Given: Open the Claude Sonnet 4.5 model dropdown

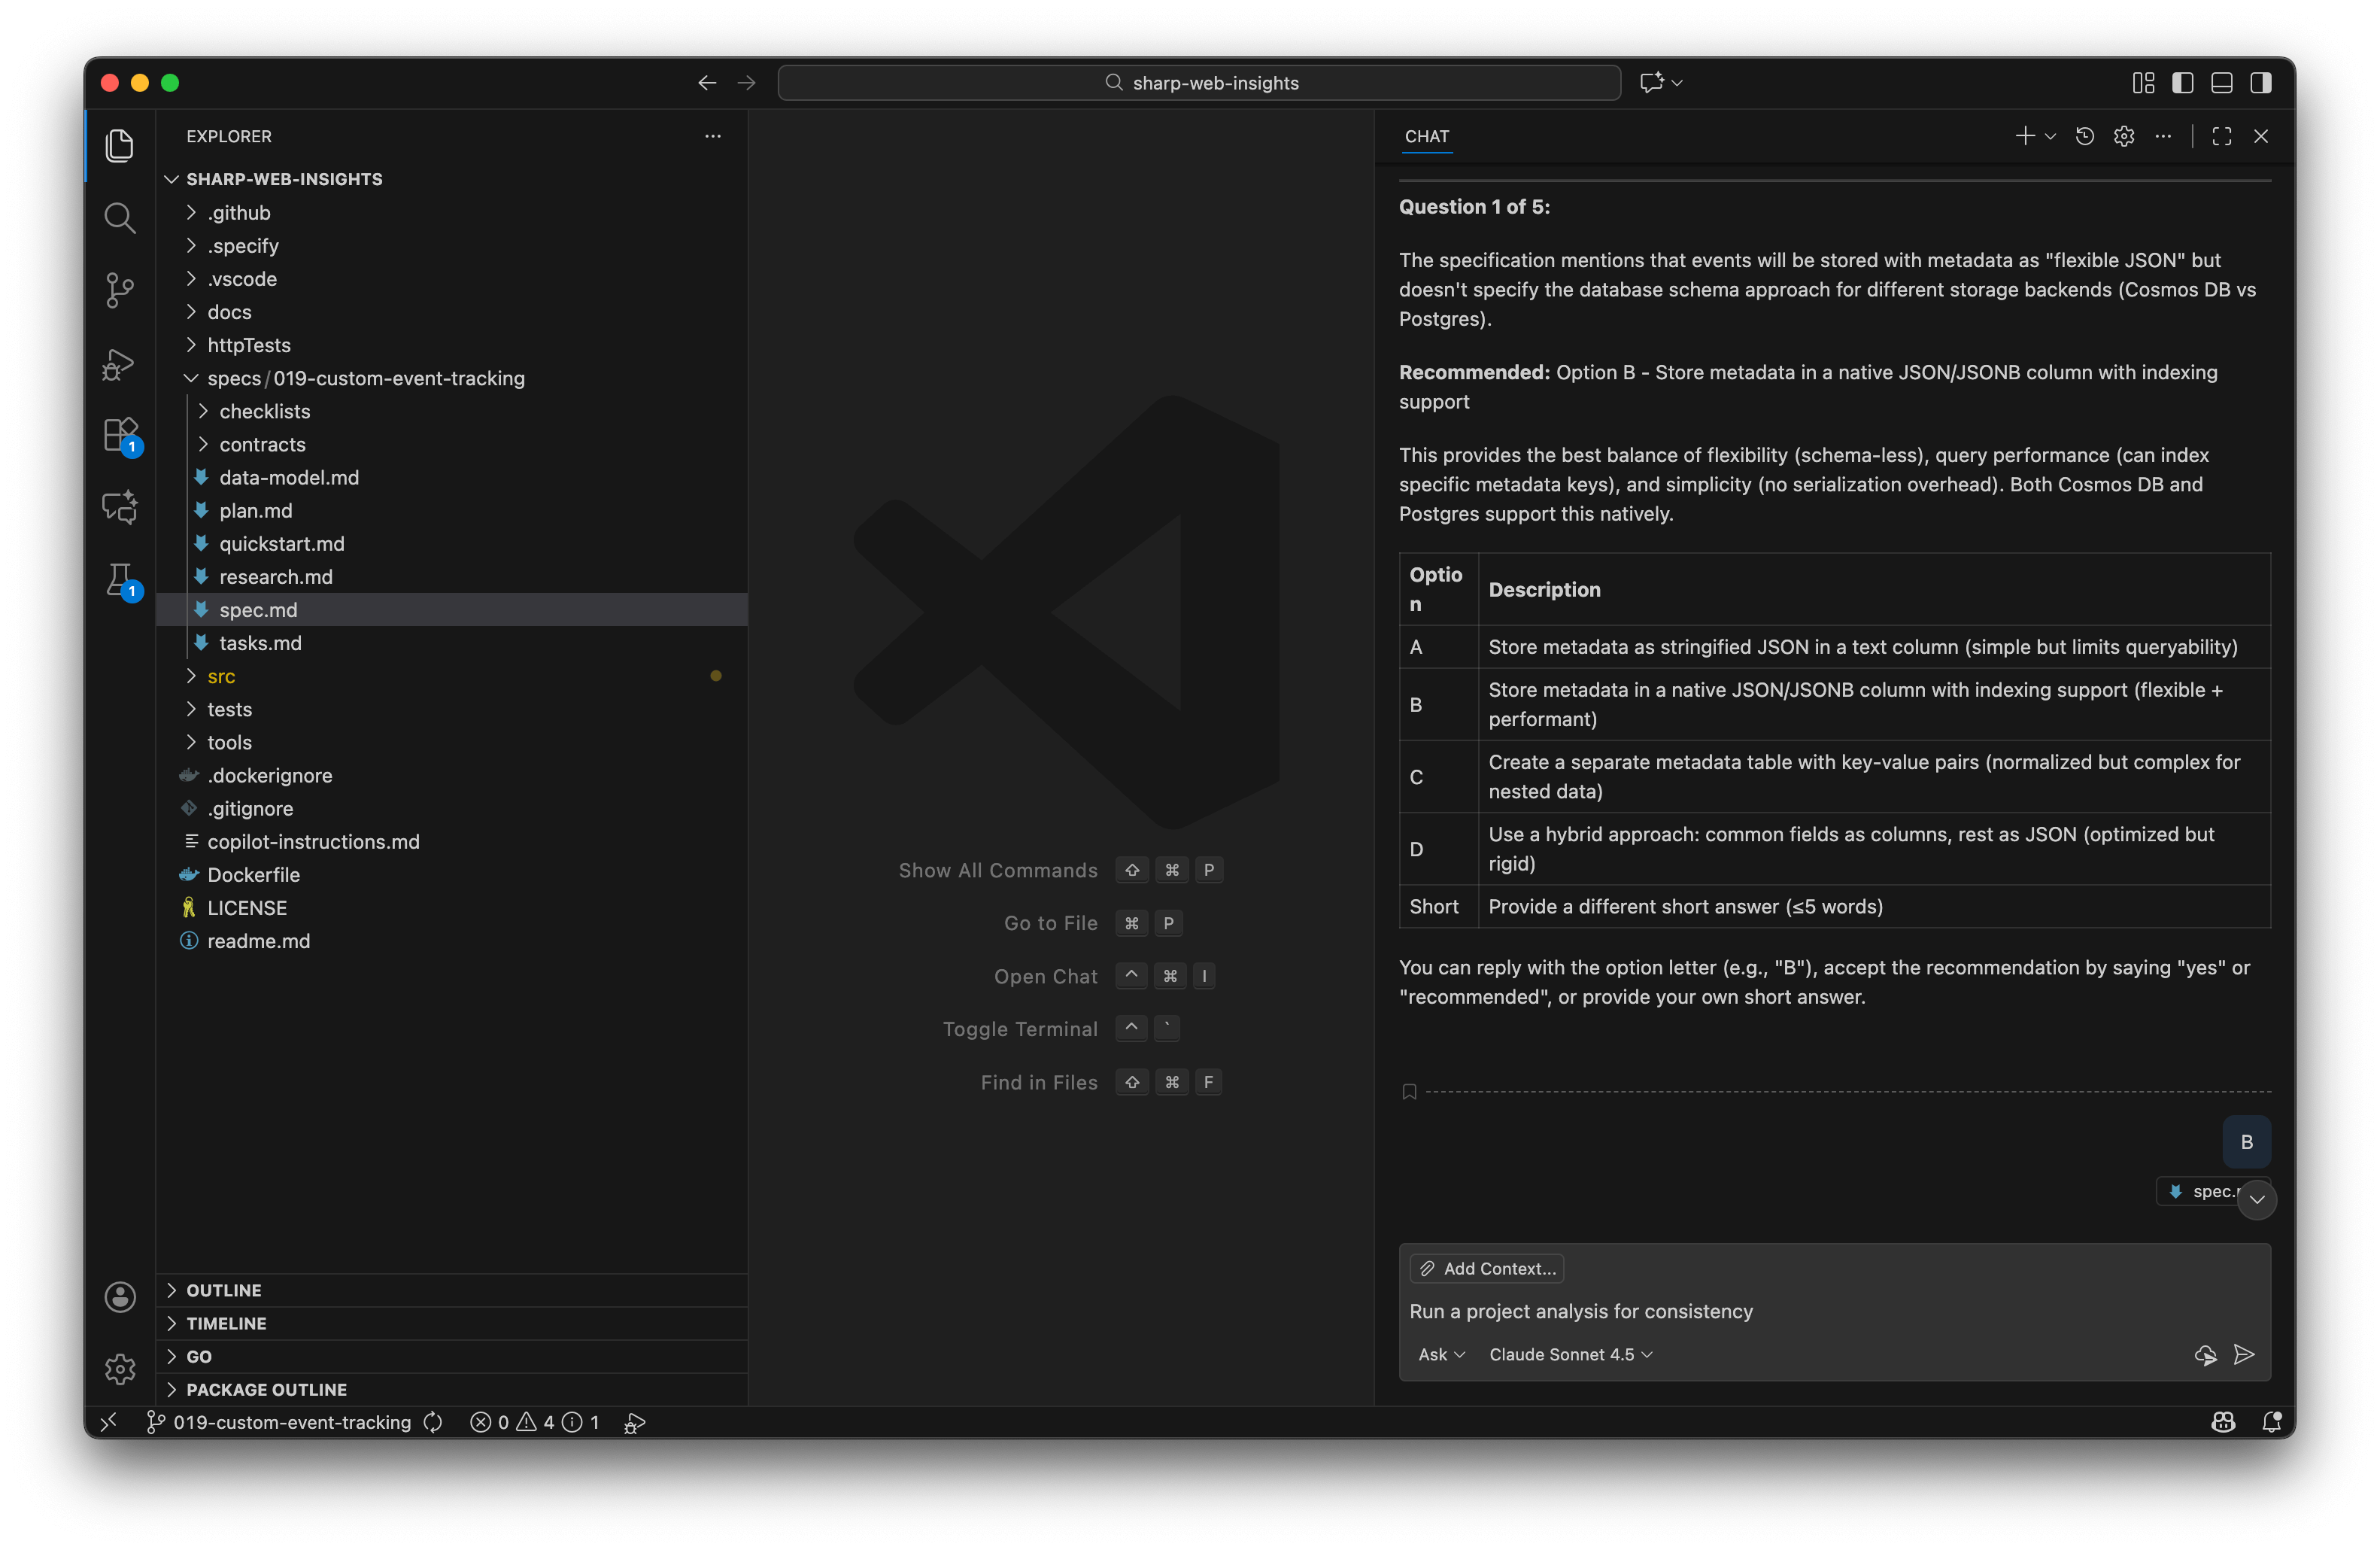Looking at the screenshot, I should 1569,1354.
